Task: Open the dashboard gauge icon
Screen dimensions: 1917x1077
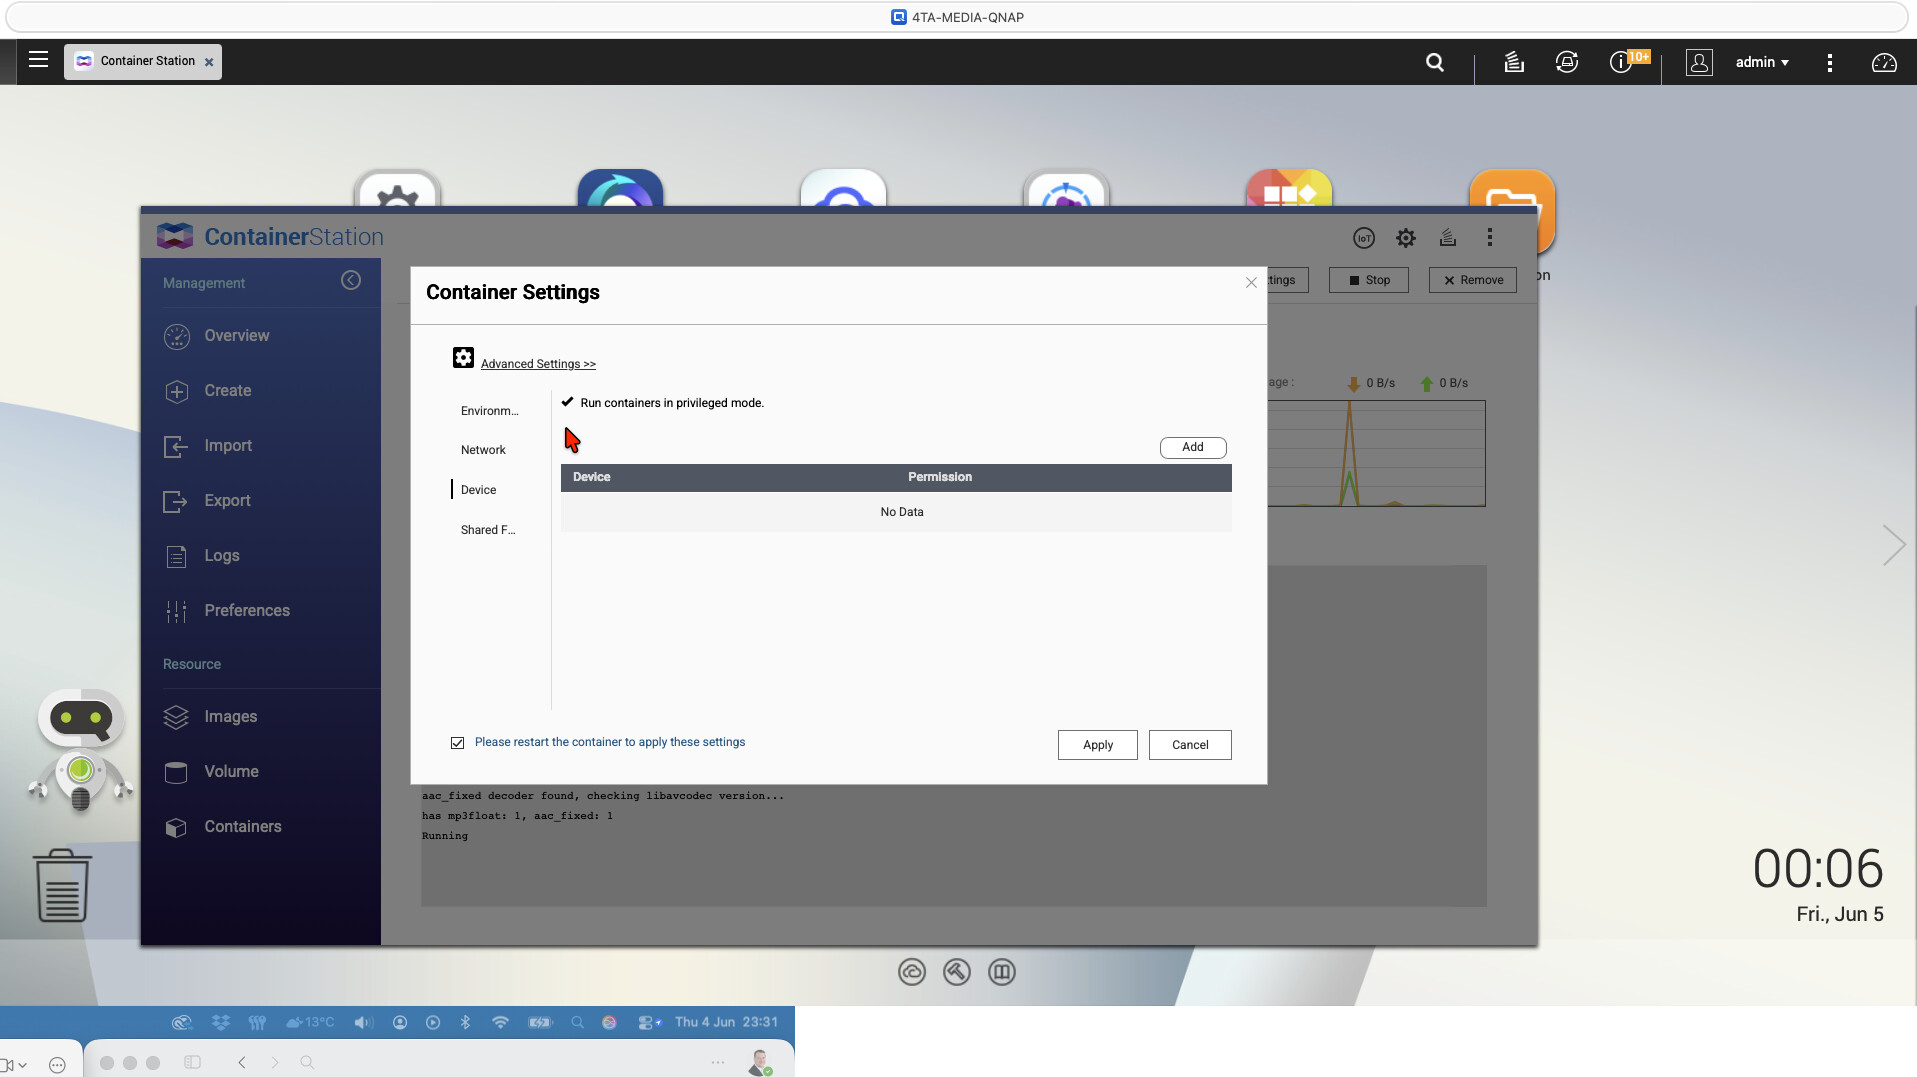Action: coord(1884,63)
